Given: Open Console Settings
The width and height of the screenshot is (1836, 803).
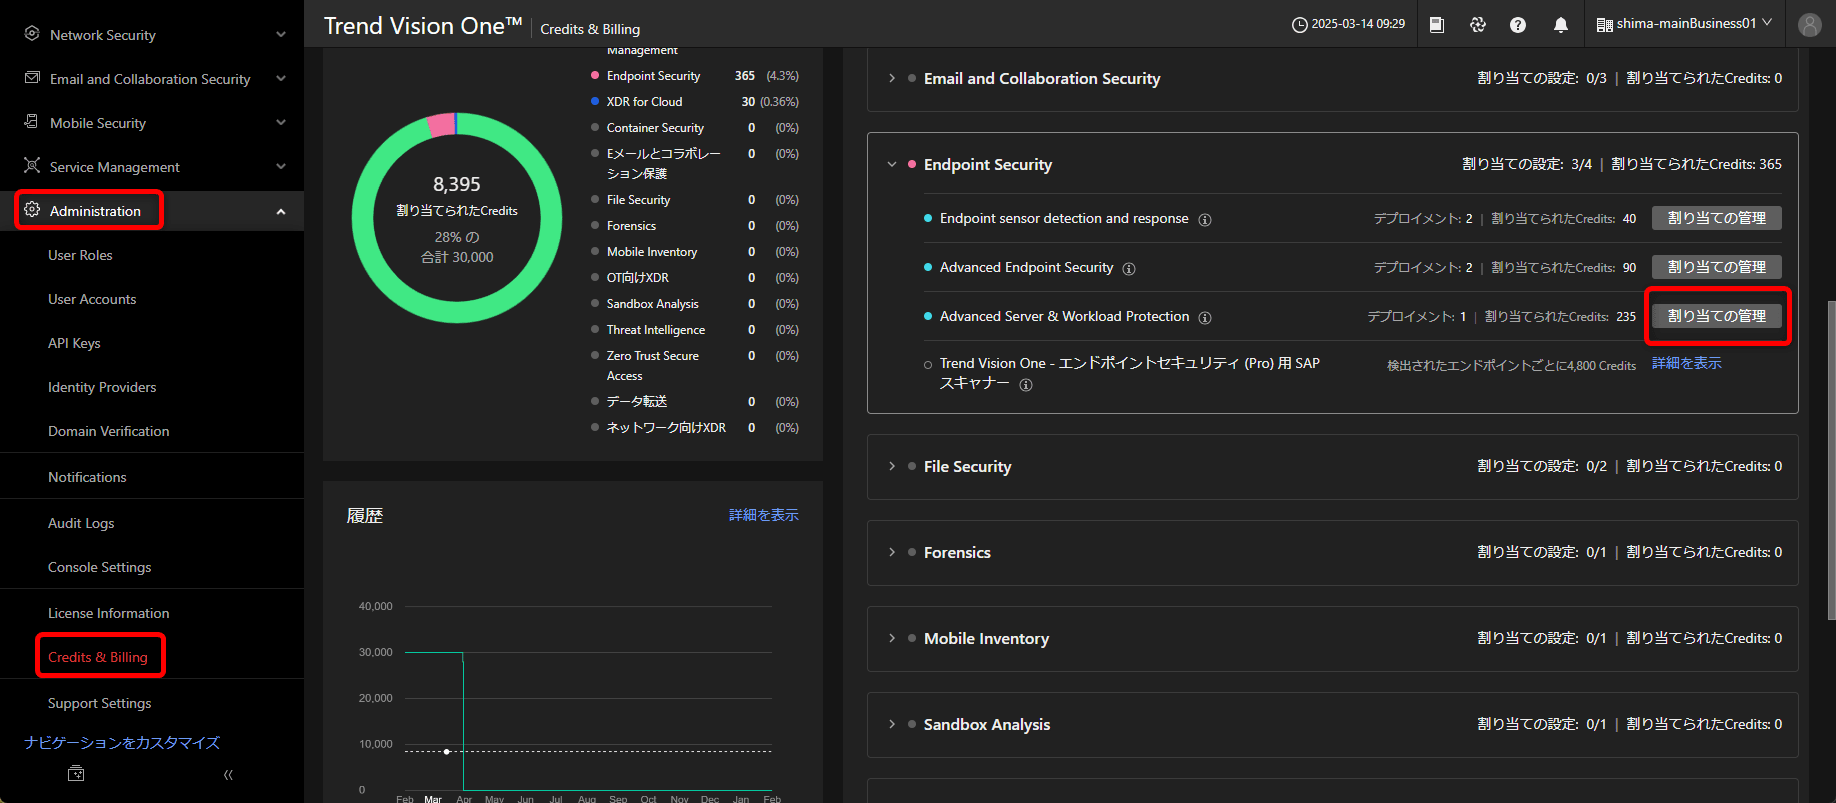Looking at the screenshot, I should pyautogui.click(x=100, y=567).
